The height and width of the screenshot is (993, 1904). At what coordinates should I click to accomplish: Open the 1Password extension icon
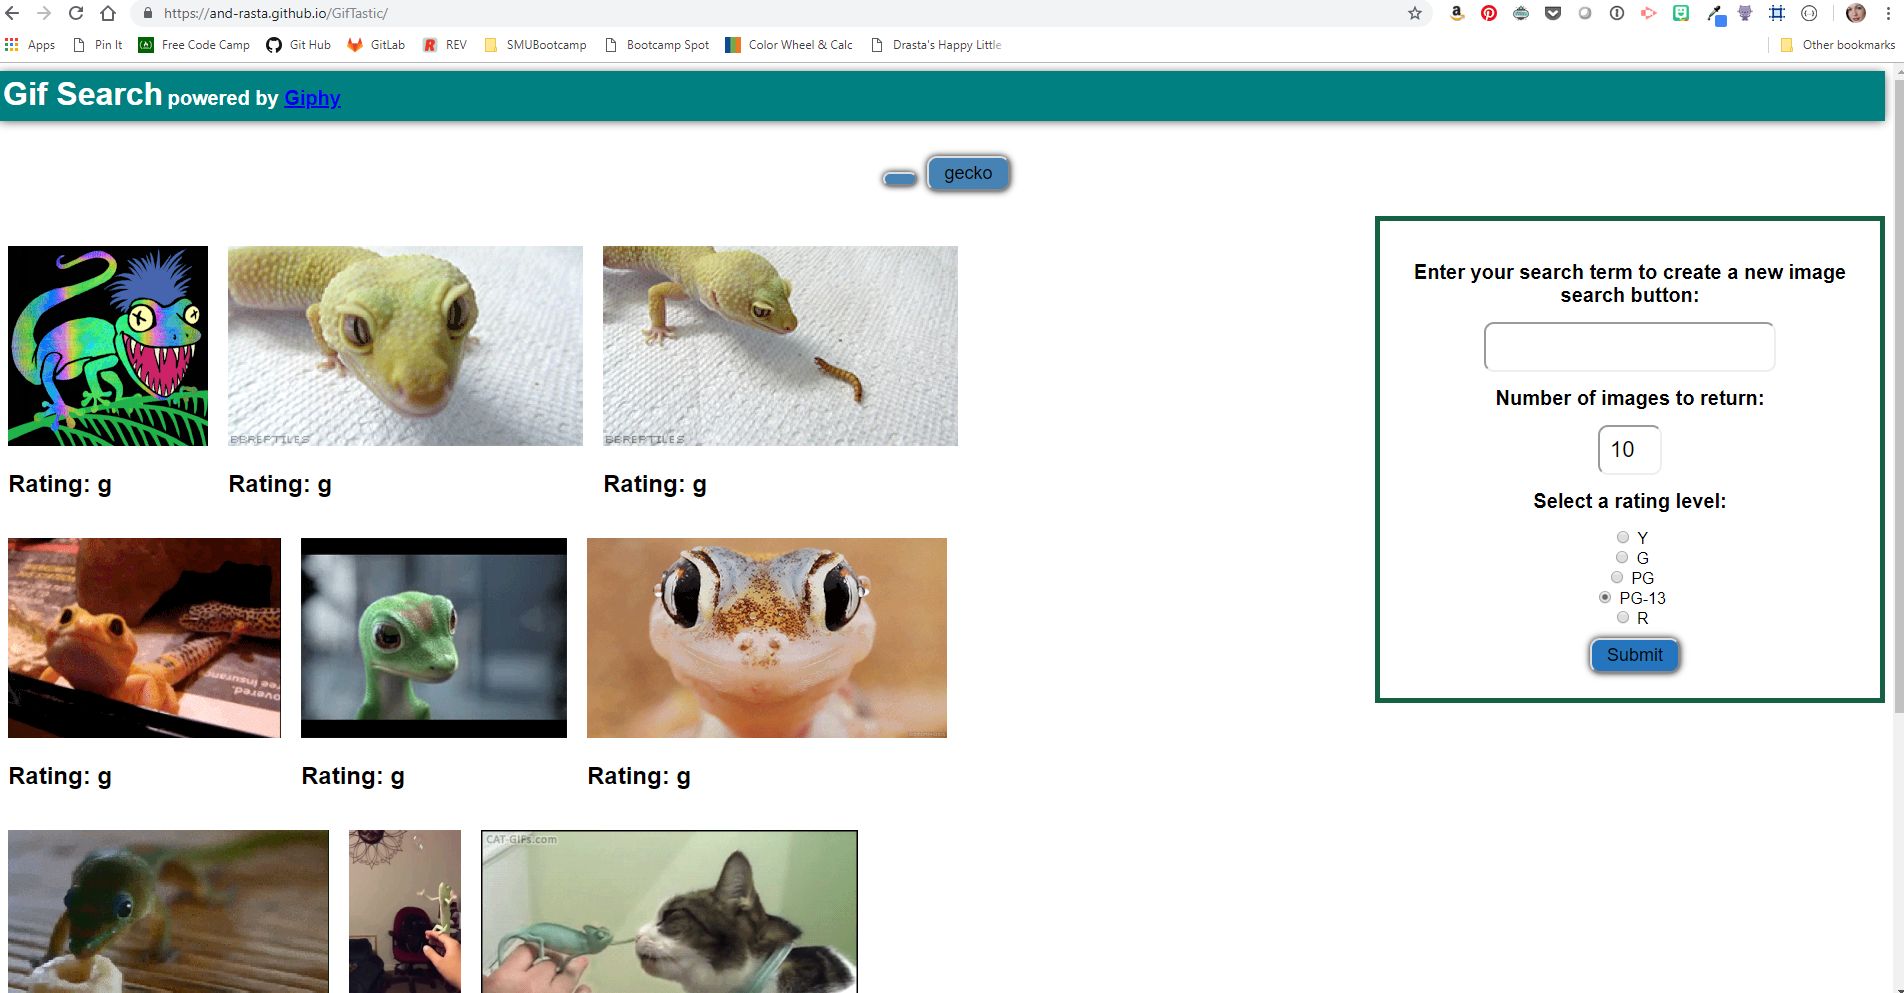click(1617, 13)
